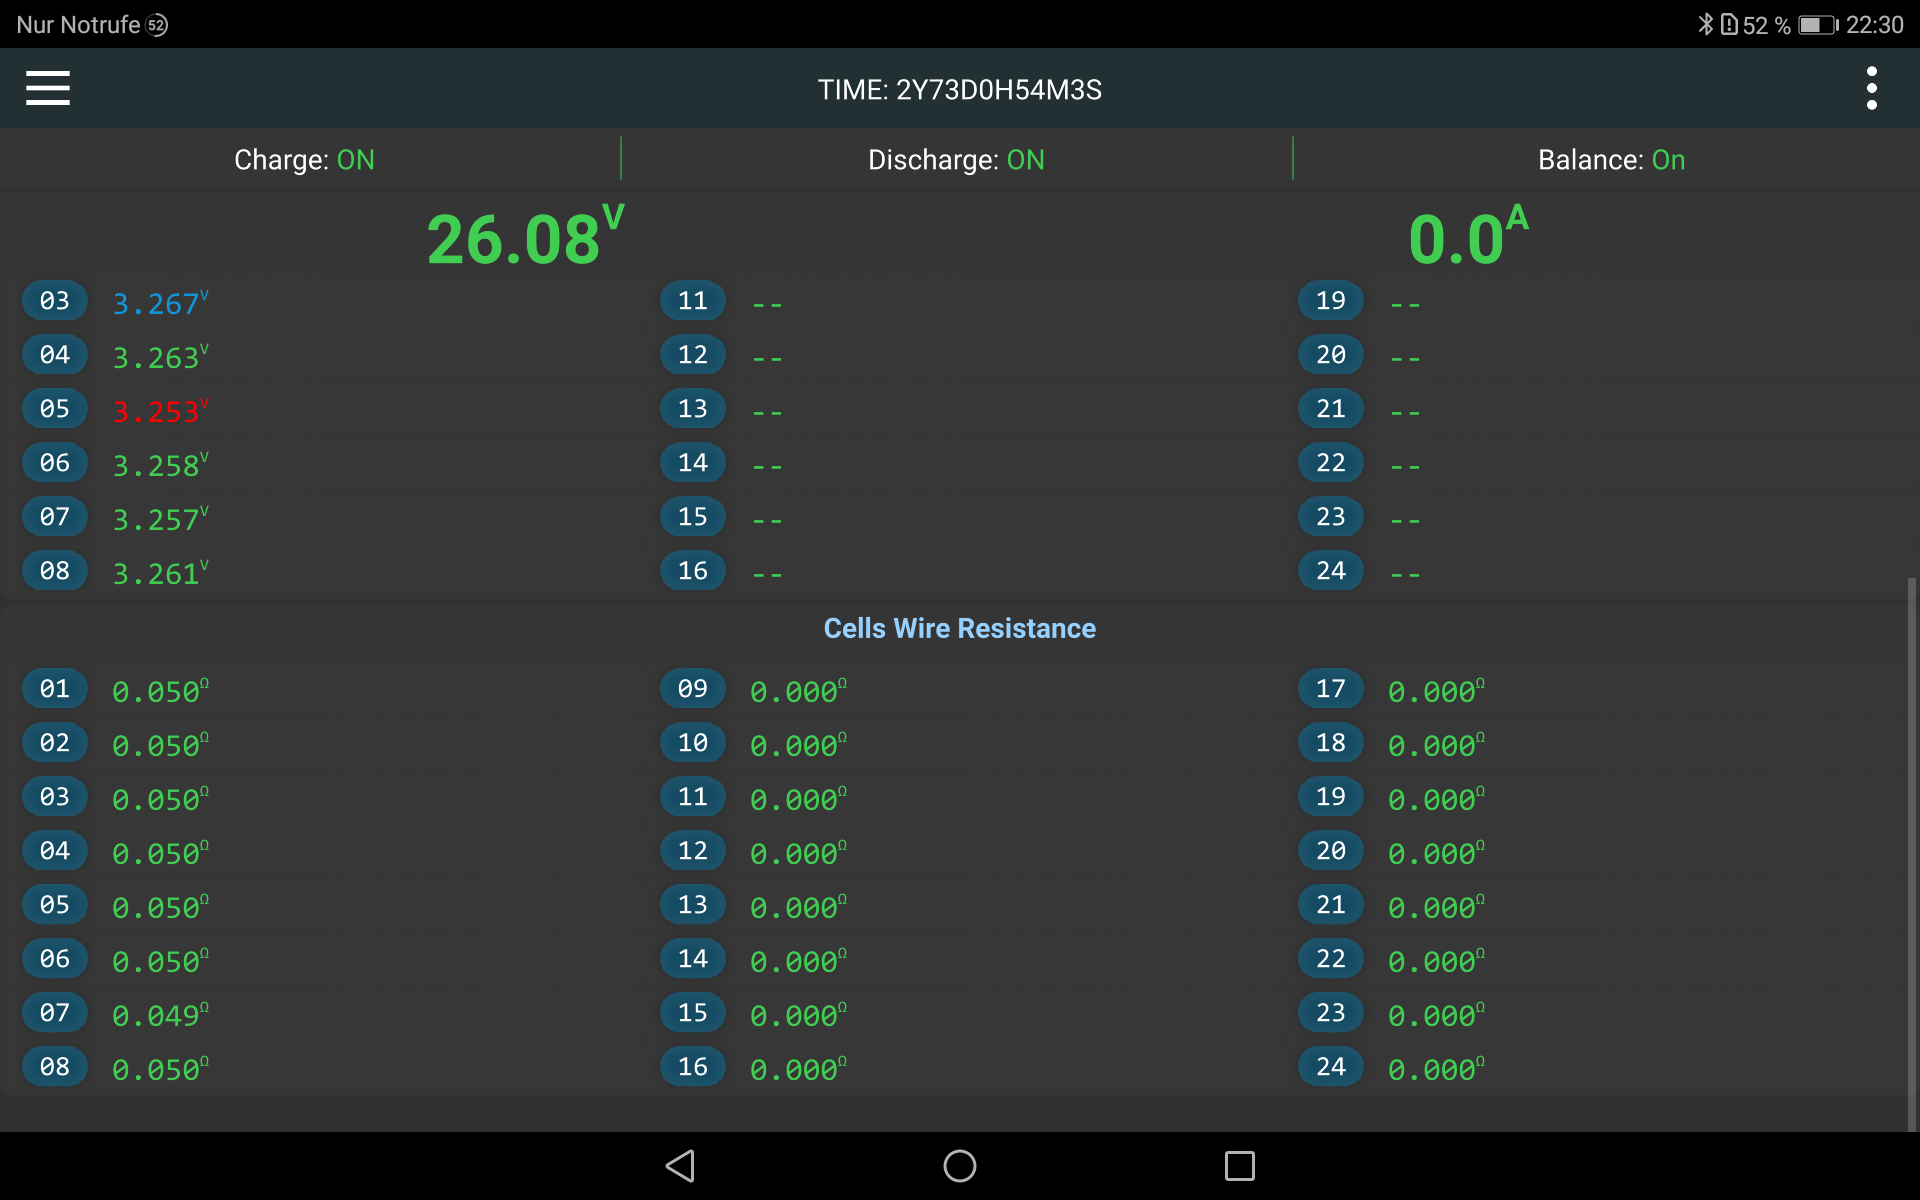Tap cell voltage value 3.263 V
This screenshot has height=1200, width=1920.
160,356
